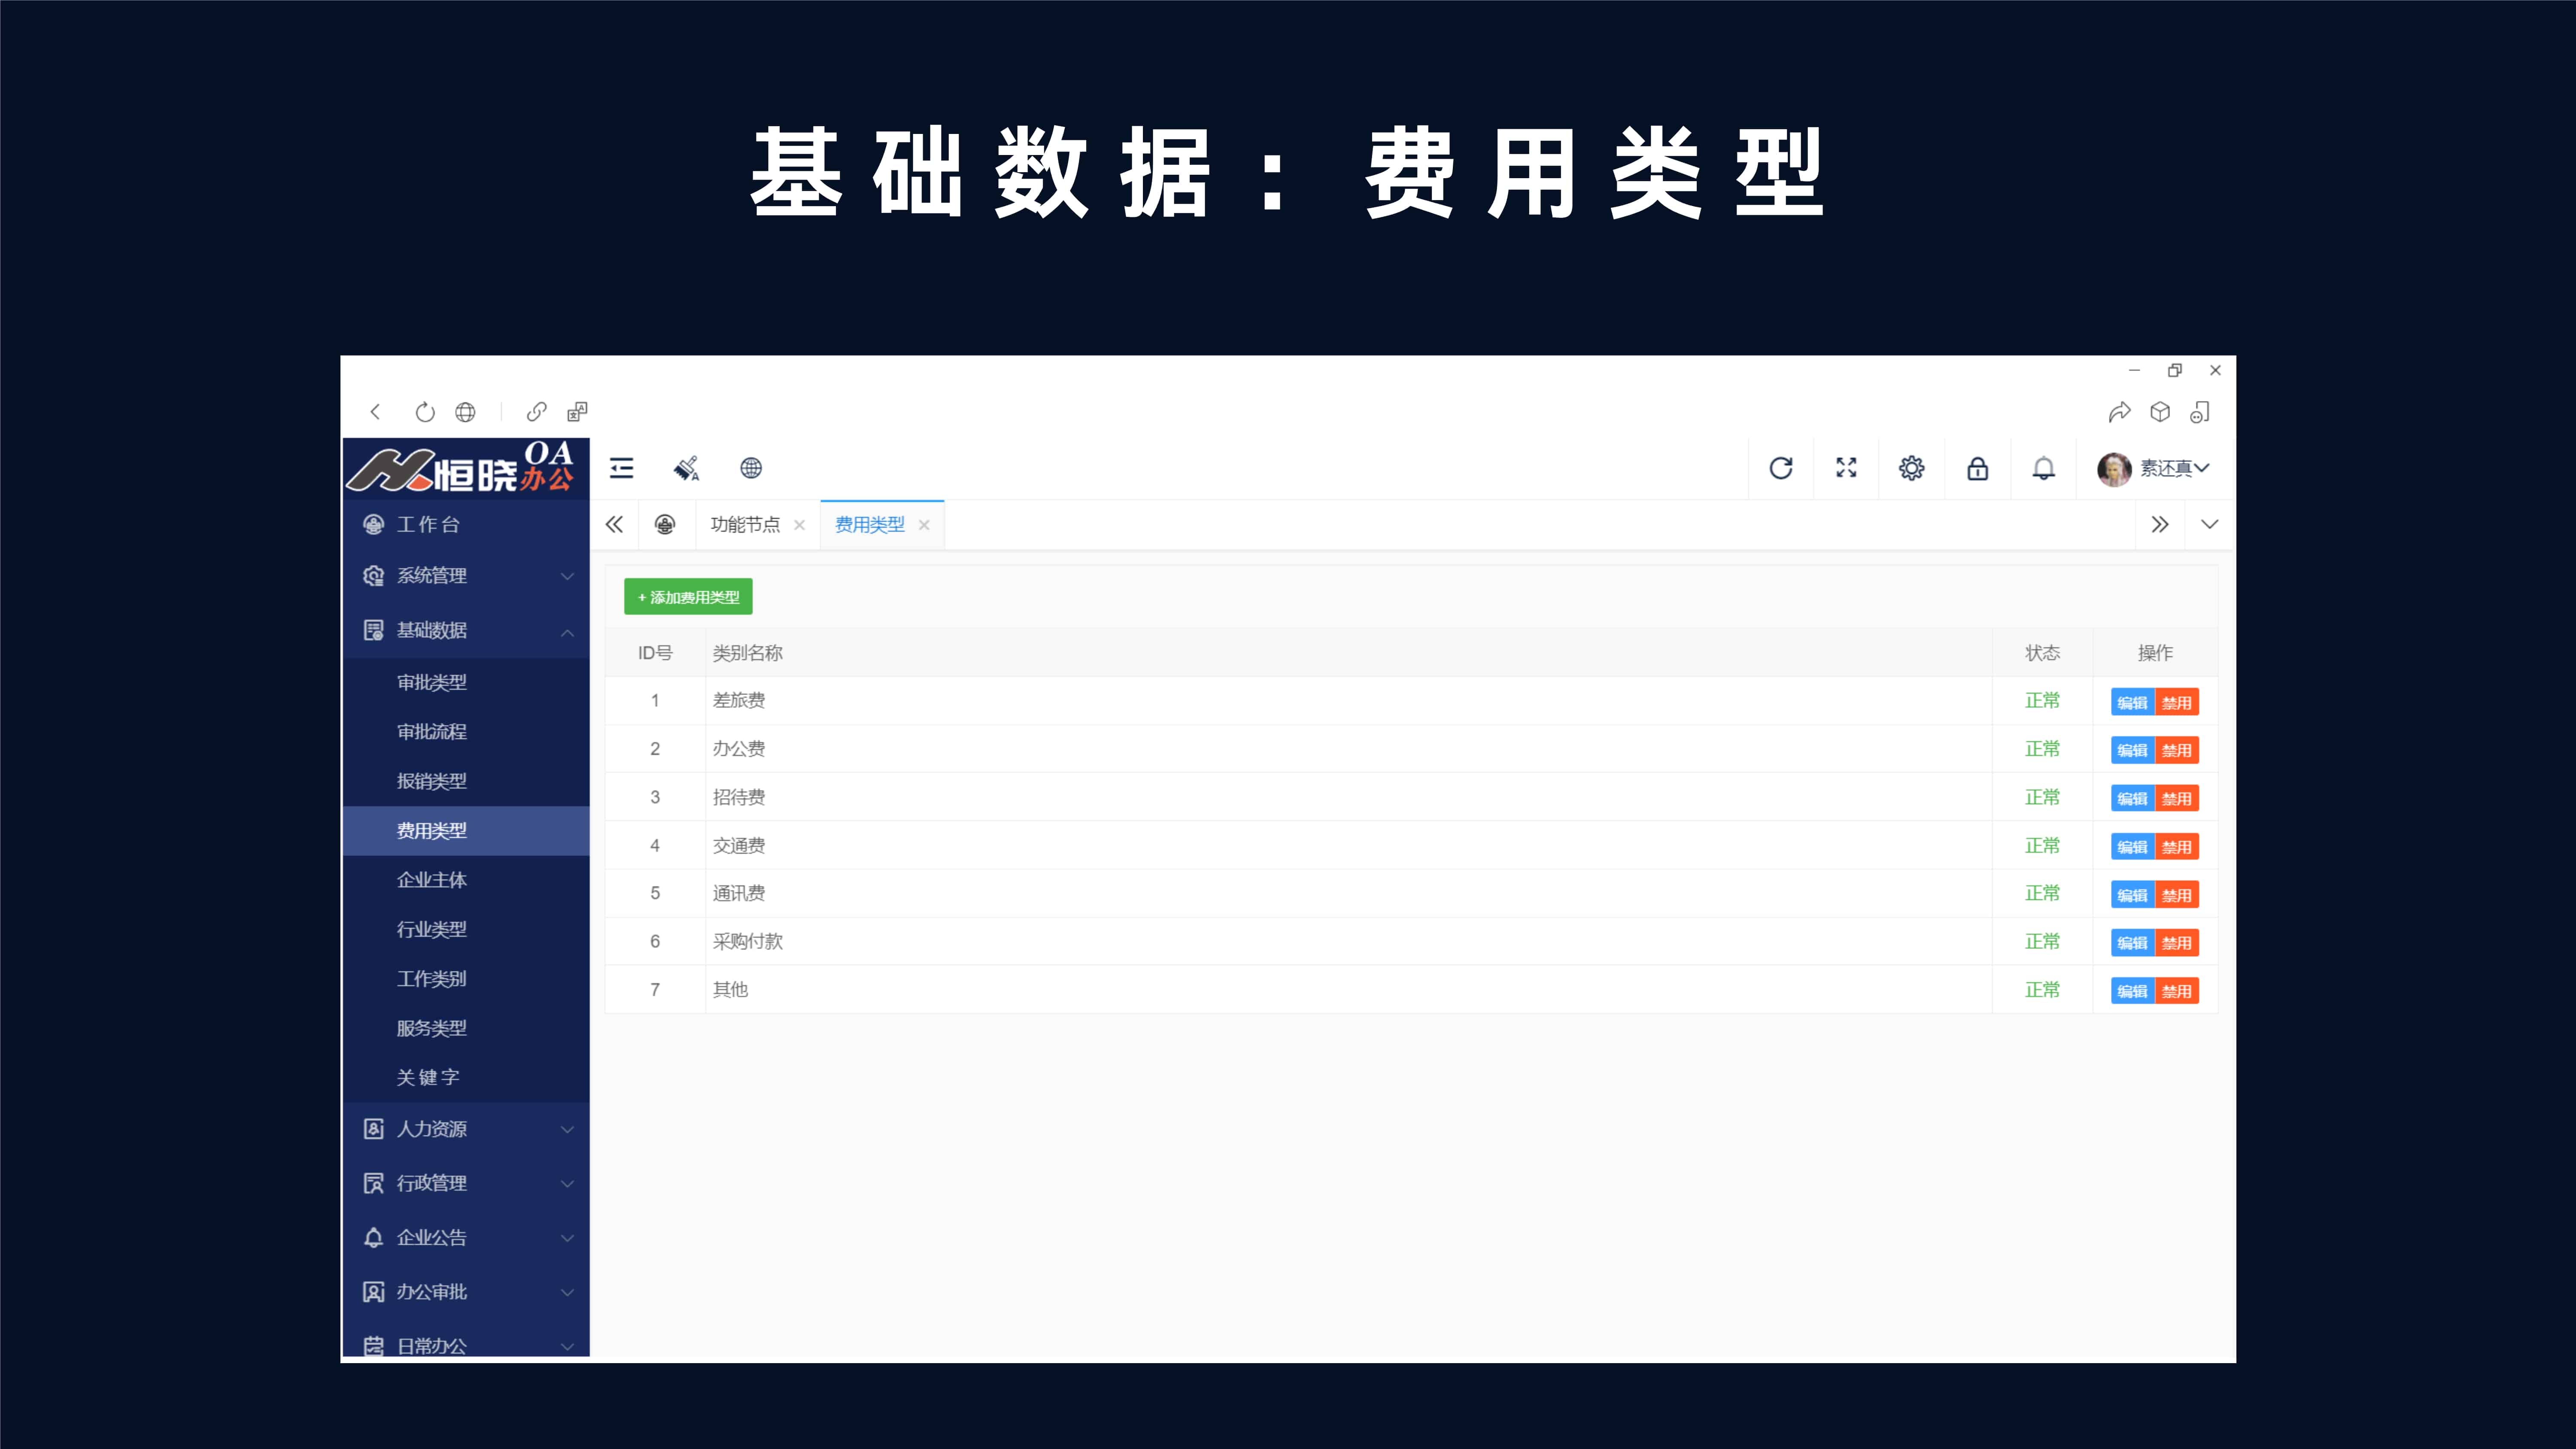Disable the 交通费 row
This screenshot has height=1449, width=2576.
tap(2177, 847)
